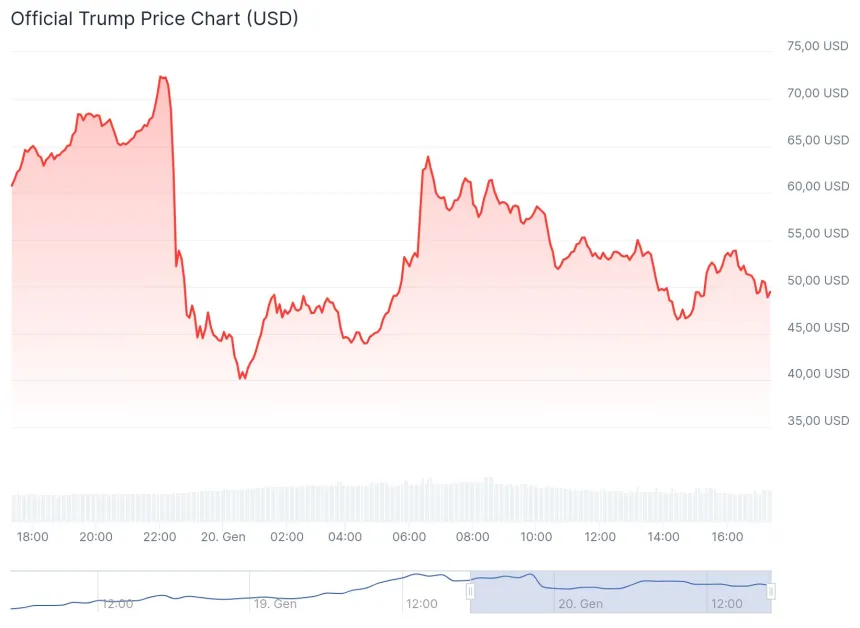The height and width of the screenshot is (628, 860).
Task: Click the volume bars below 08:00
Action: pyautogui.click(x=475, y=500)
